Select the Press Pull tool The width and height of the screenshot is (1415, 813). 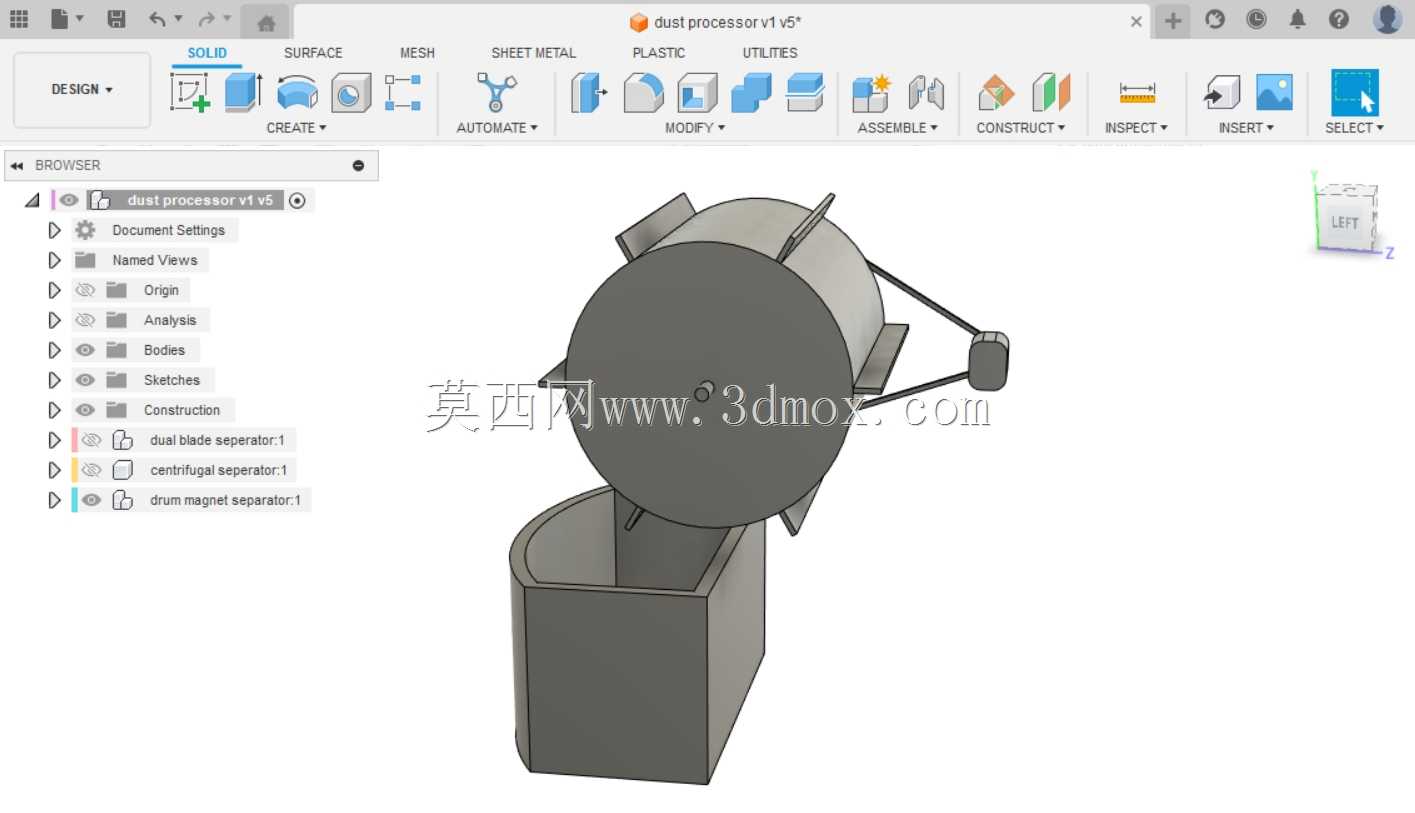point(590,93)
